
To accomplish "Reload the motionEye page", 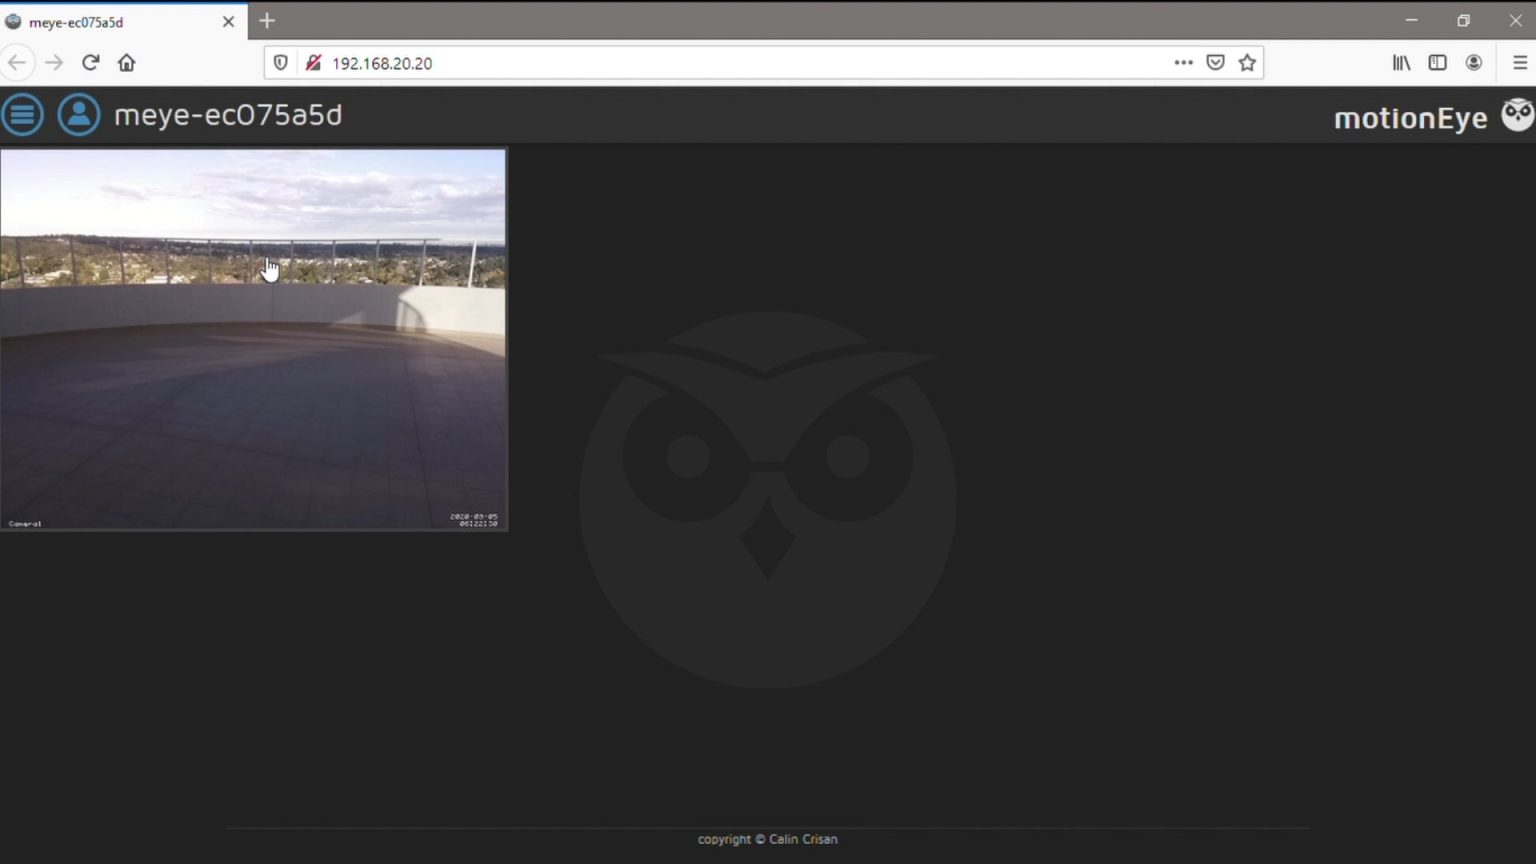I will pos(90,62).
